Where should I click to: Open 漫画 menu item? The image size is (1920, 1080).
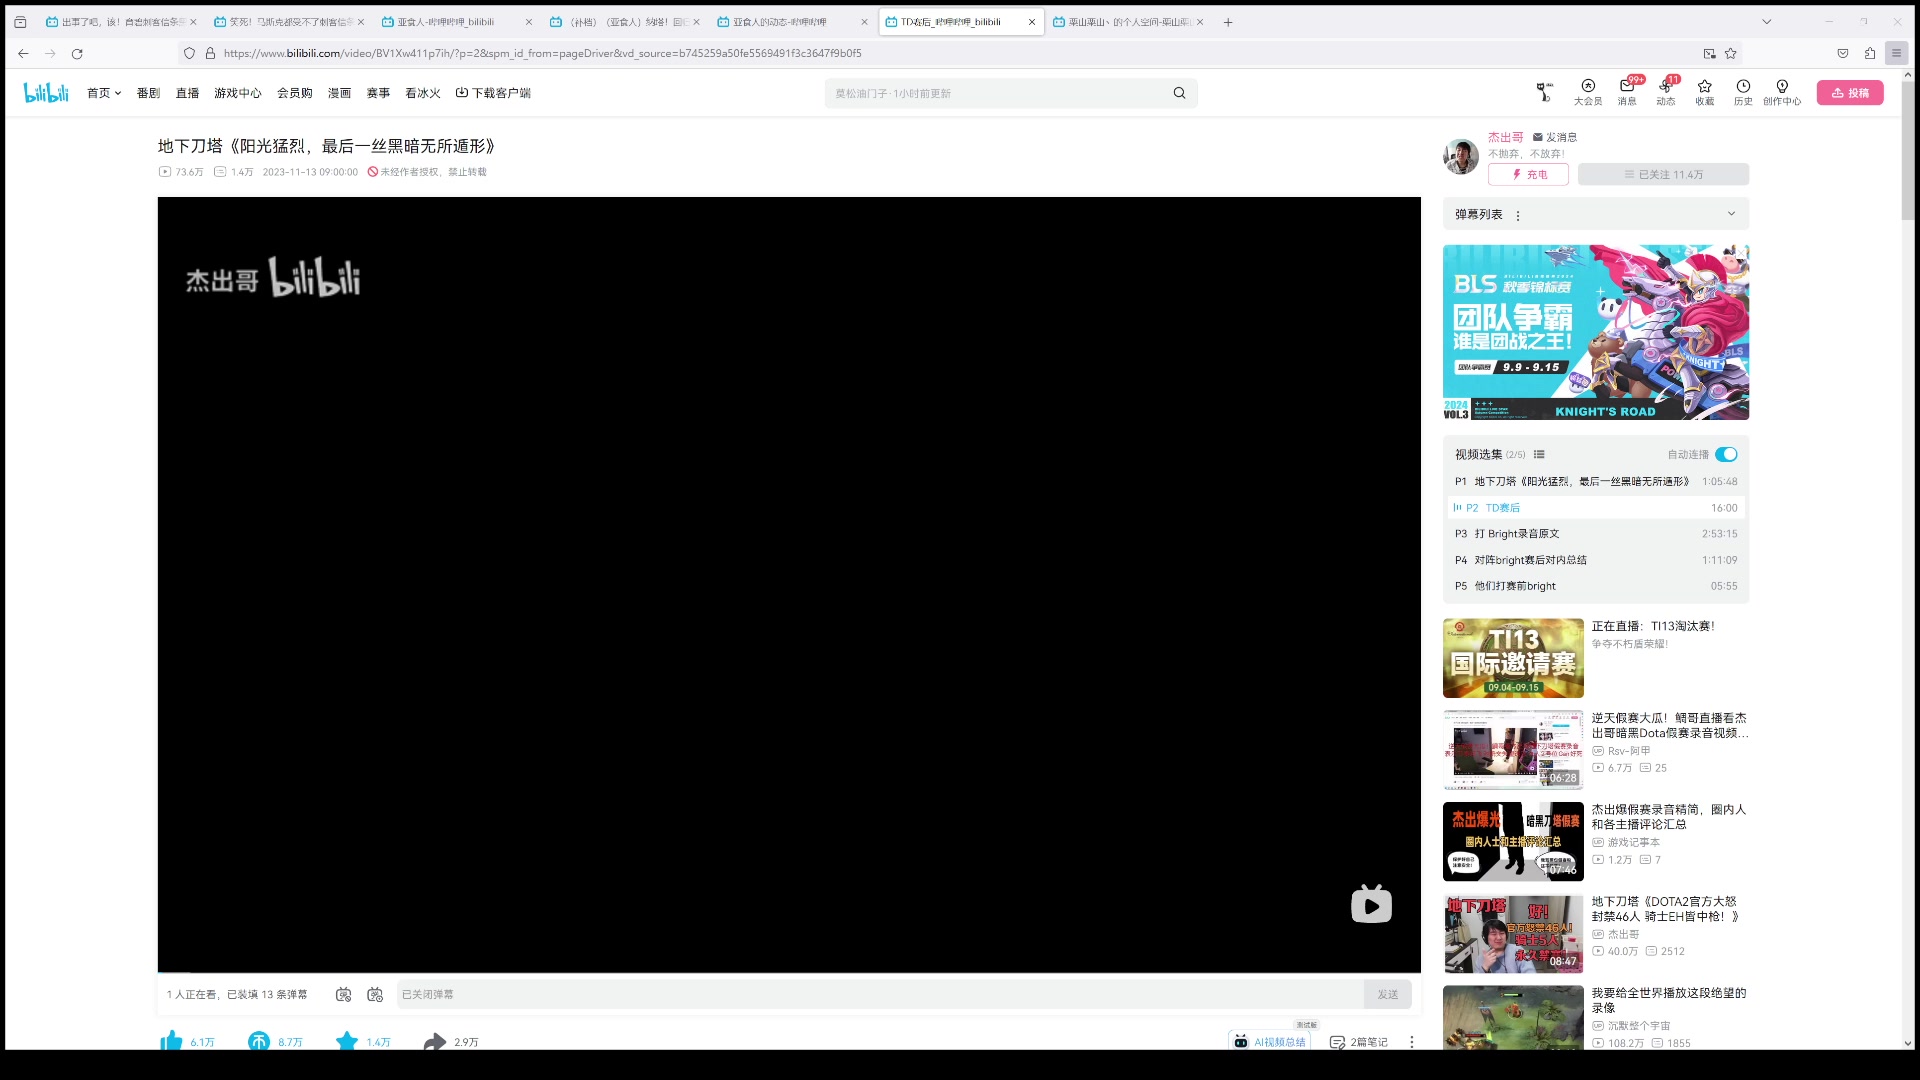click(339, 93)
